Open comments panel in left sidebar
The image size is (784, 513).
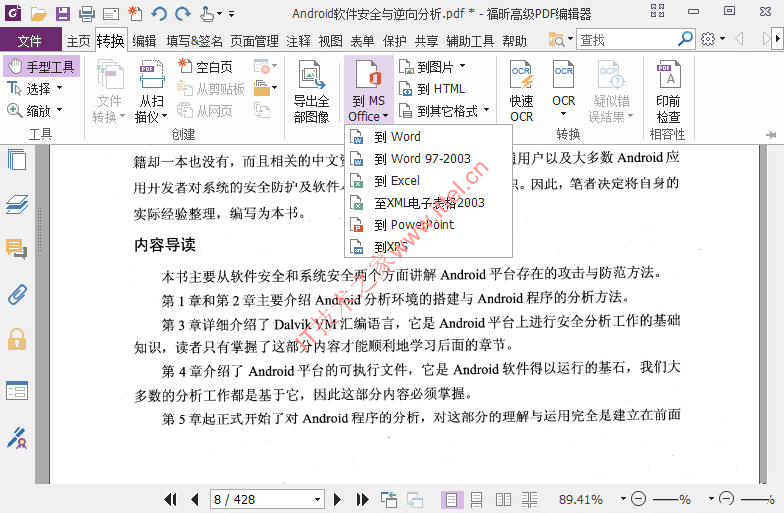[x=16, y=248]
